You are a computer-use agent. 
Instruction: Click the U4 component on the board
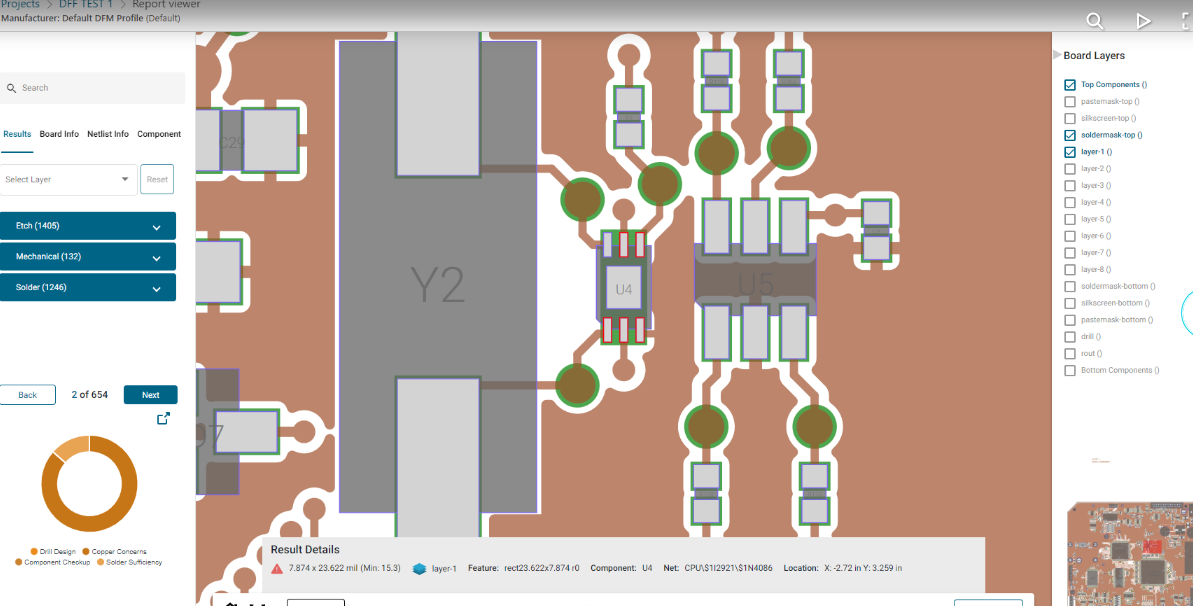click(623, 289)
